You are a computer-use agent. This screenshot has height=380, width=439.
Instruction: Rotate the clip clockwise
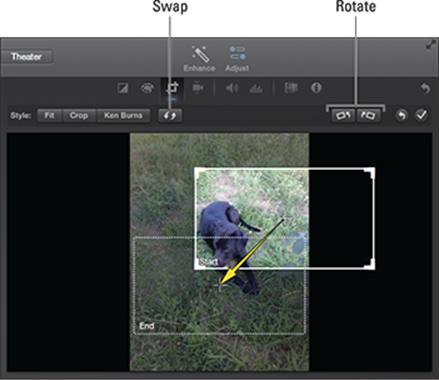coord(368,116)
